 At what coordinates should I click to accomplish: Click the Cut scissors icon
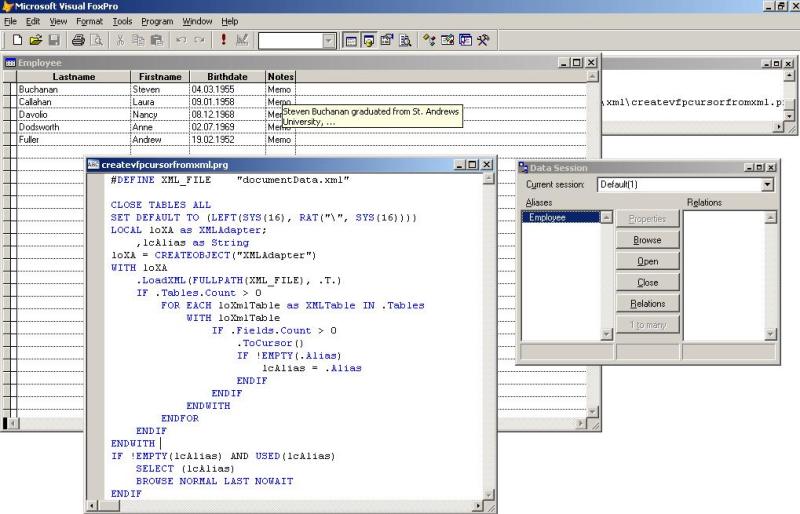[120, 40]
